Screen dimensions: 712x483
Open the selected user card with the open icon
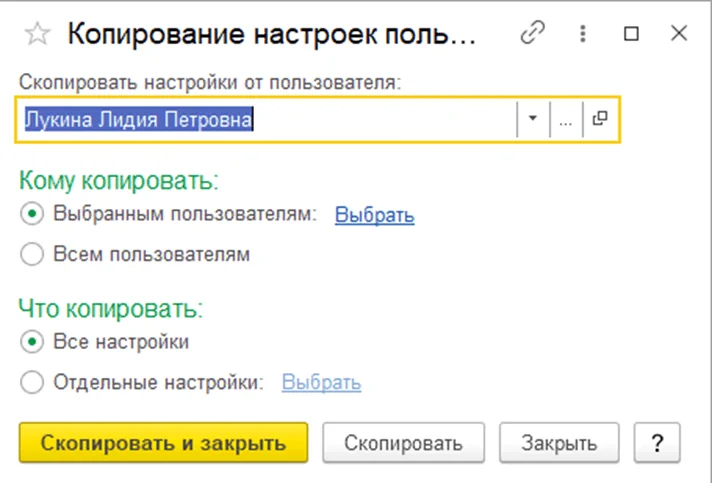(x=600, y=119)
